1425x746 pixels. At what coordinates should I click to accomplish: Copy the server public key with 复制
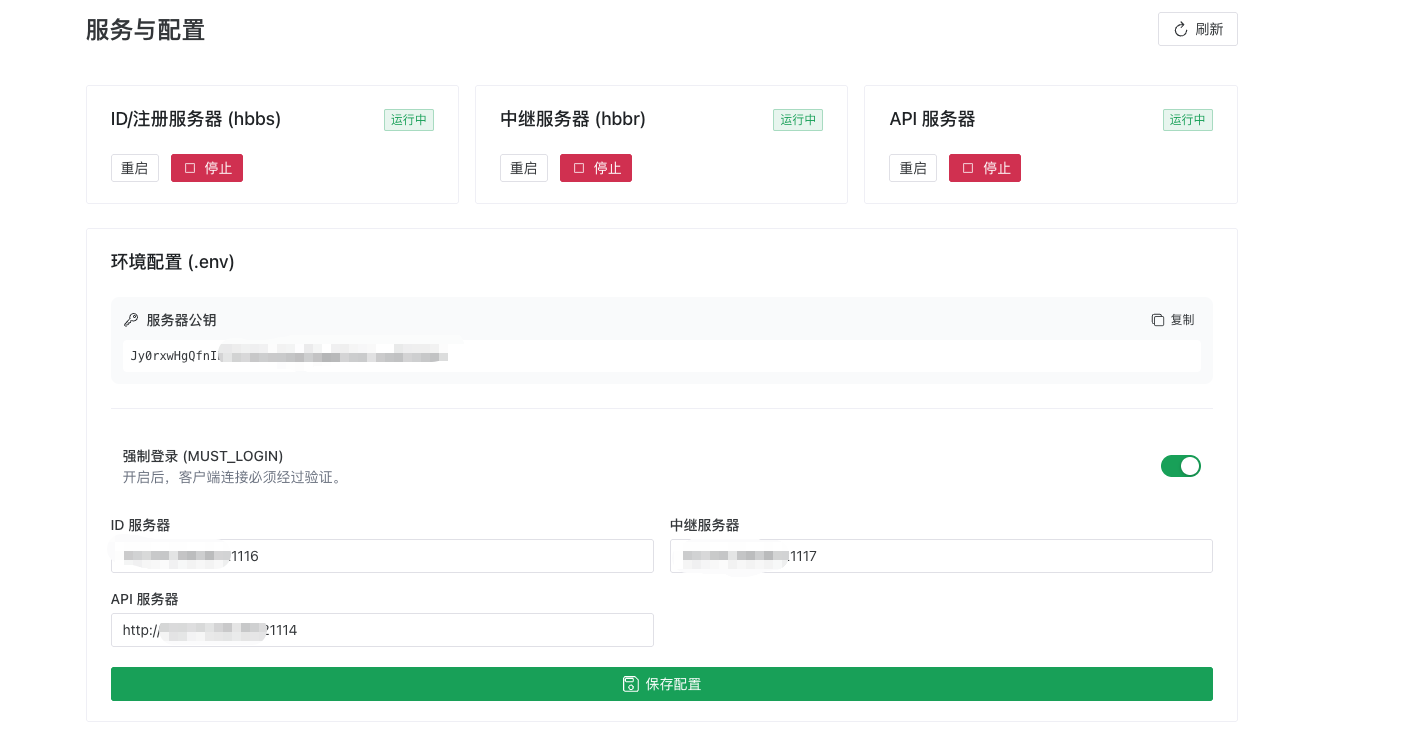pos(1172,320)
